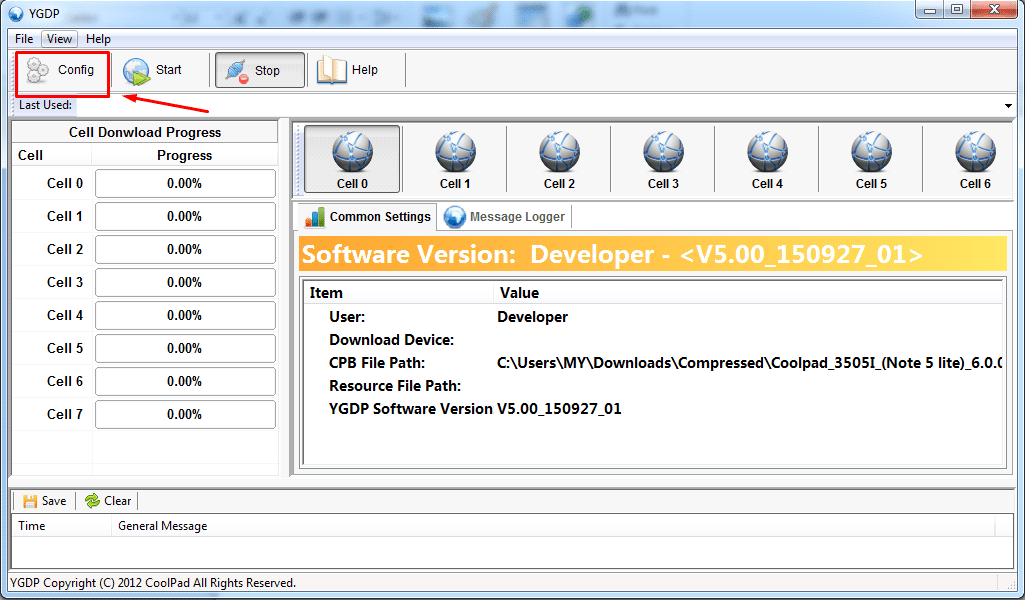Click the CPB file path value
Viewport: 1025px width, 600px height.
[749, 363]
